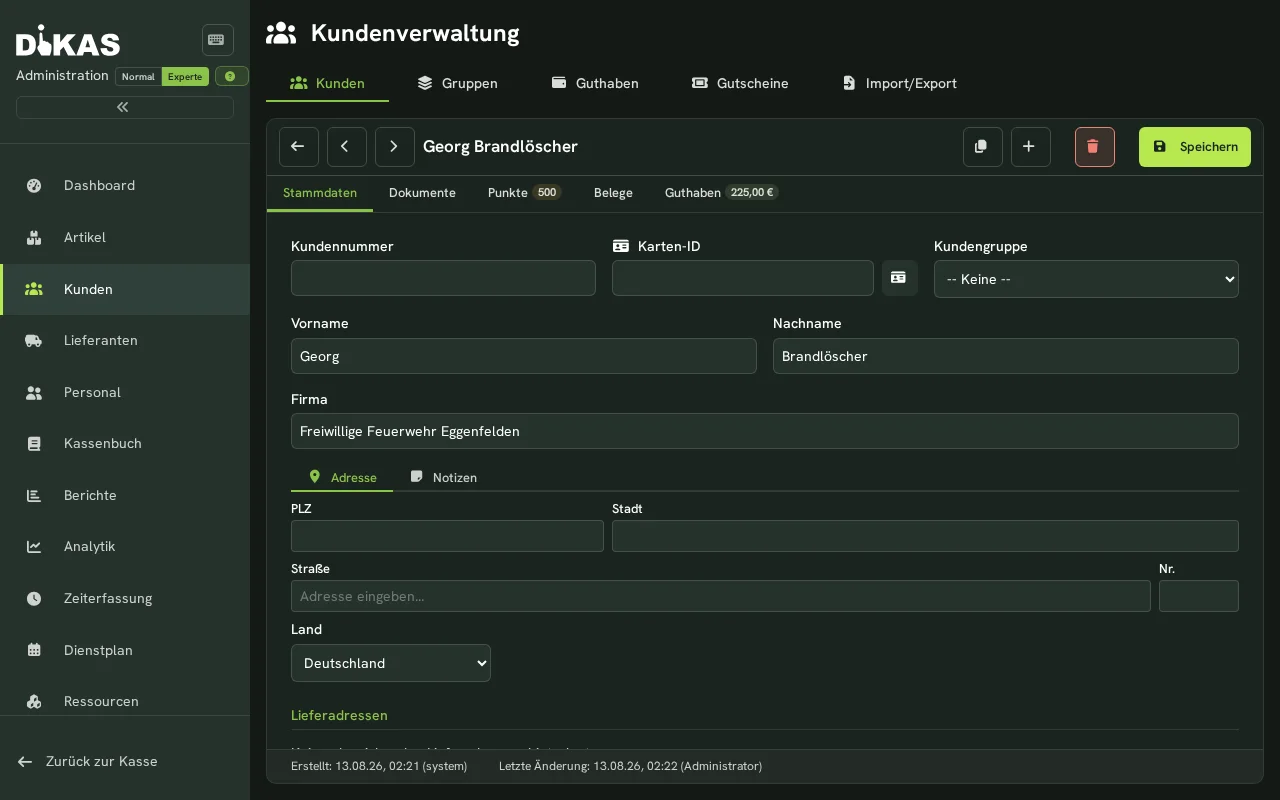This screenshot has width=1280, height=800.
Task: Open the on-screen keyboard icon
Action: point(217,40)
